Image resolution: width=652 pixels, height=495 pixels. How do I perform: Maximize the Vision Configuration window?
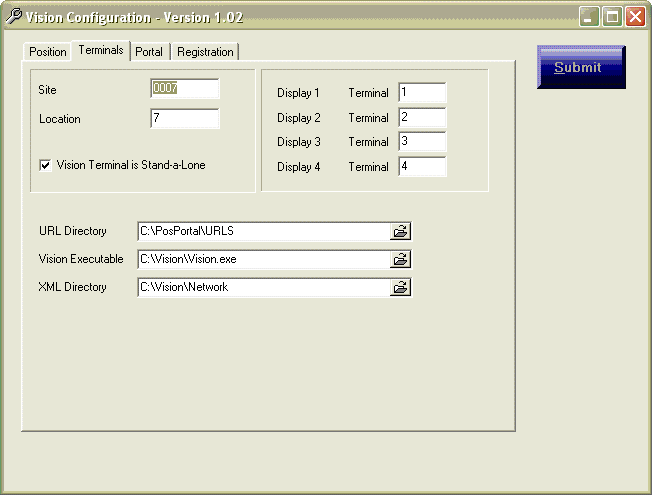(x=612, y=17)
